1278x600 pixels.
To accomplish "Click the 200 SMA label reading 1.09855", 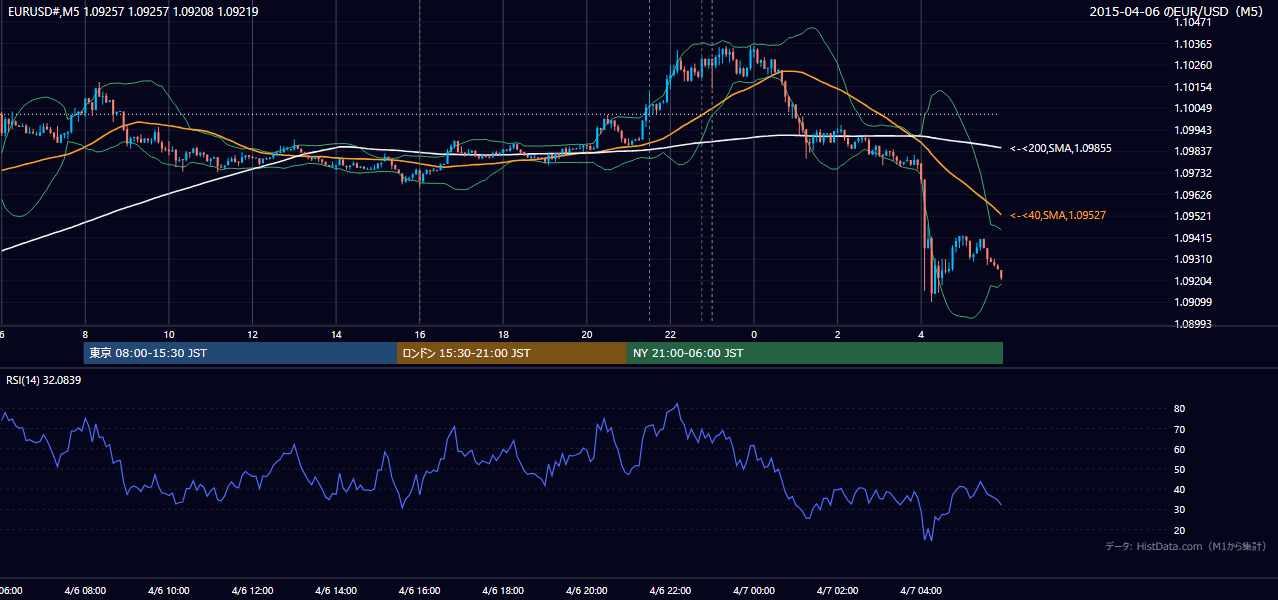I will [x=1061, y=148].
